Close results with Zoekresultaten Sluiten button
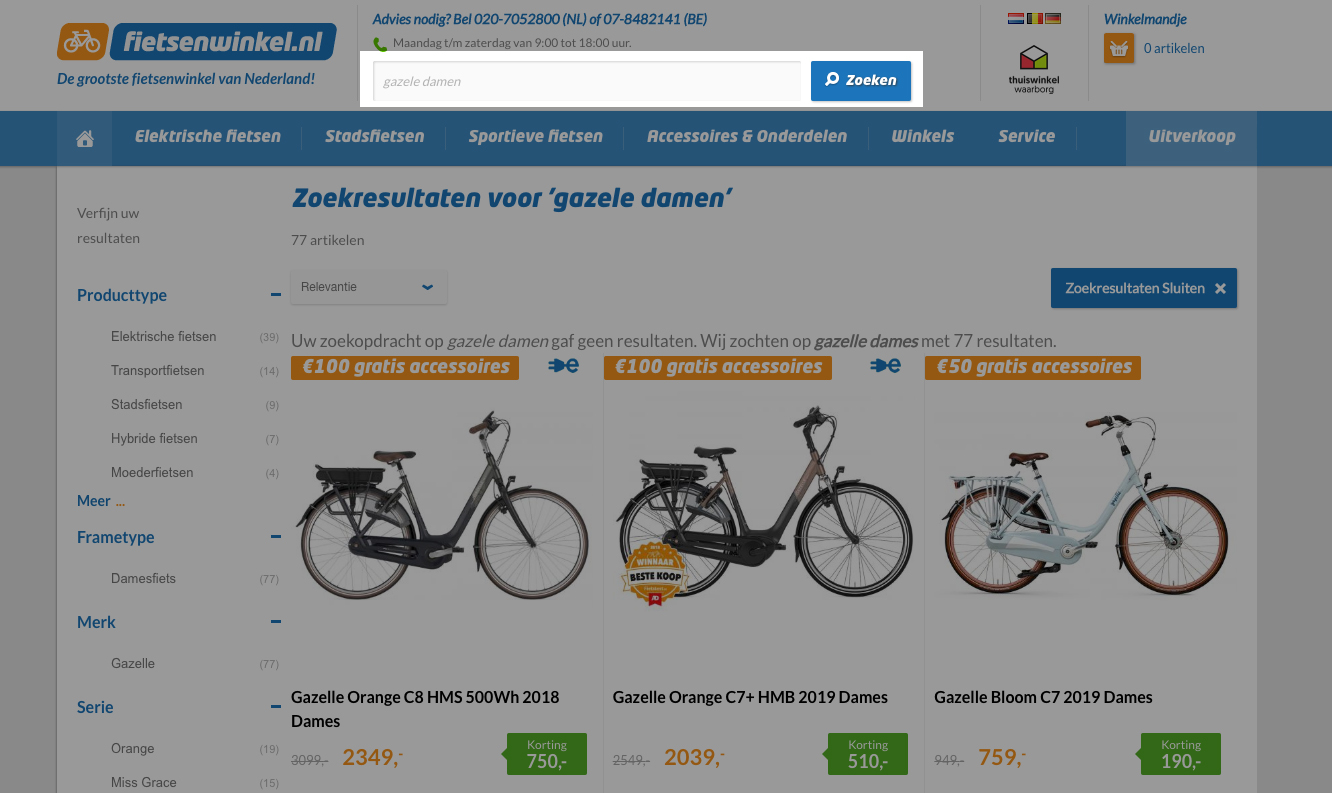The height and width of the screenshot is (793, 1332). [1144, 288]
